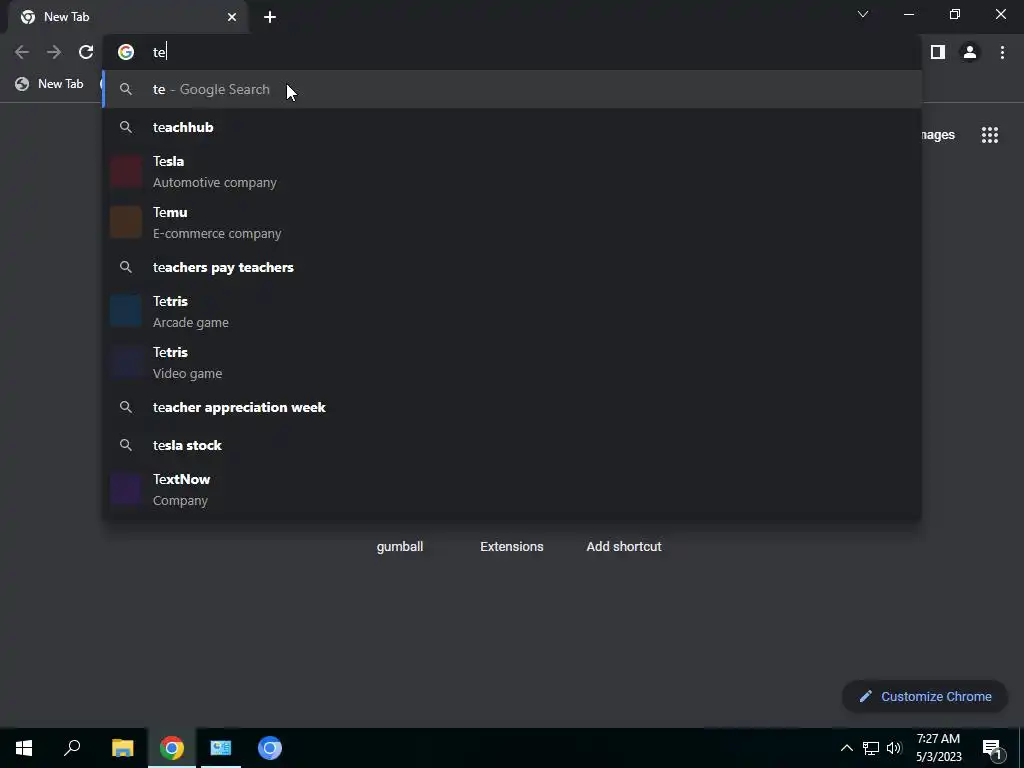
Task: Choose the tesla stock suggestion
Action: (512, 445)
